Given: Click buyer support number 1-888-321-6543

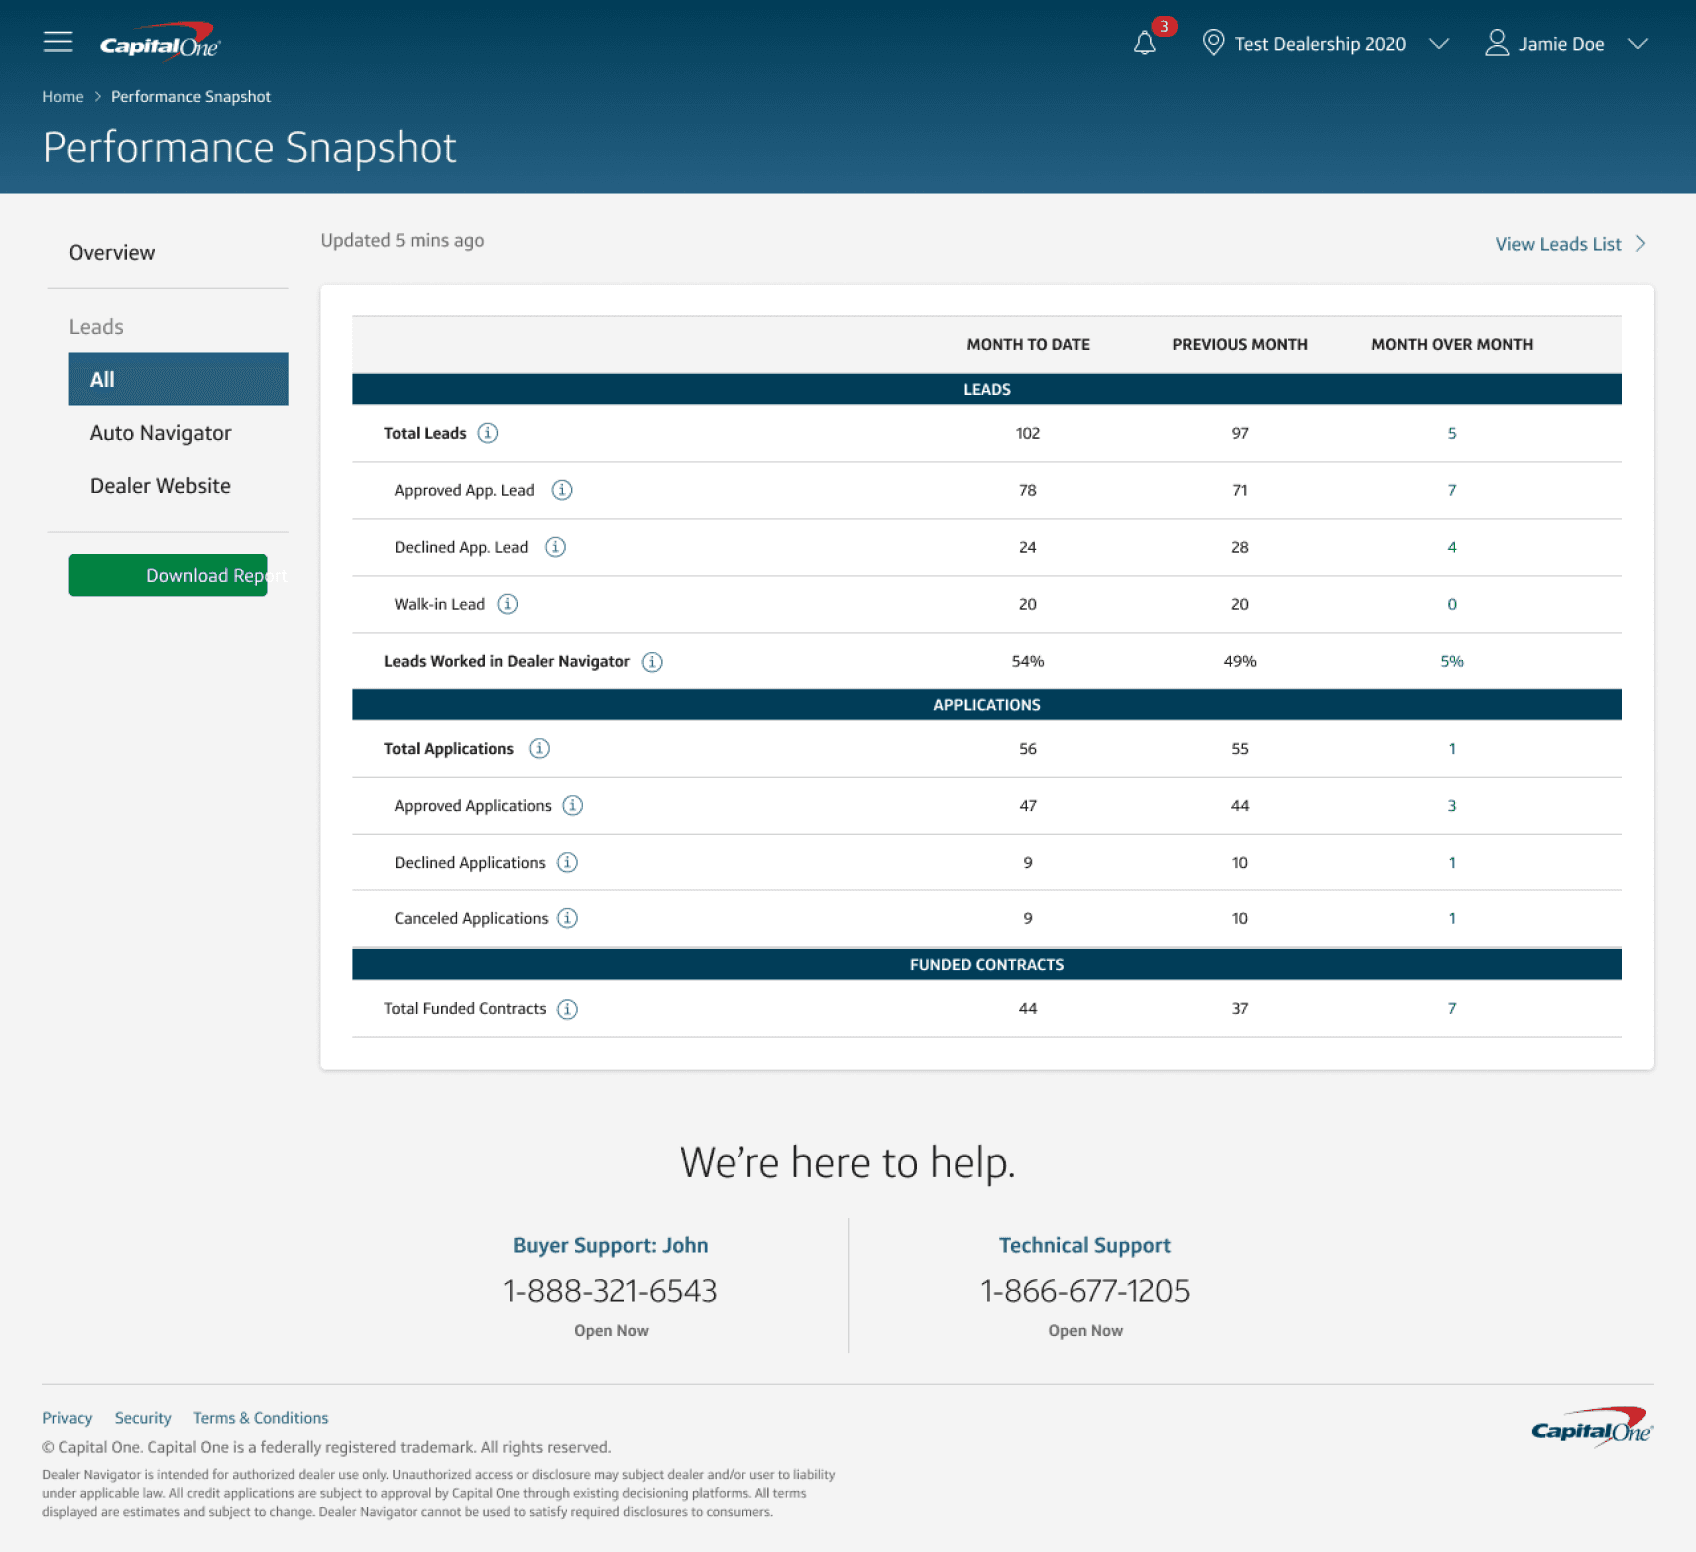Looking at the screenshot, I should pos(611,1291).
